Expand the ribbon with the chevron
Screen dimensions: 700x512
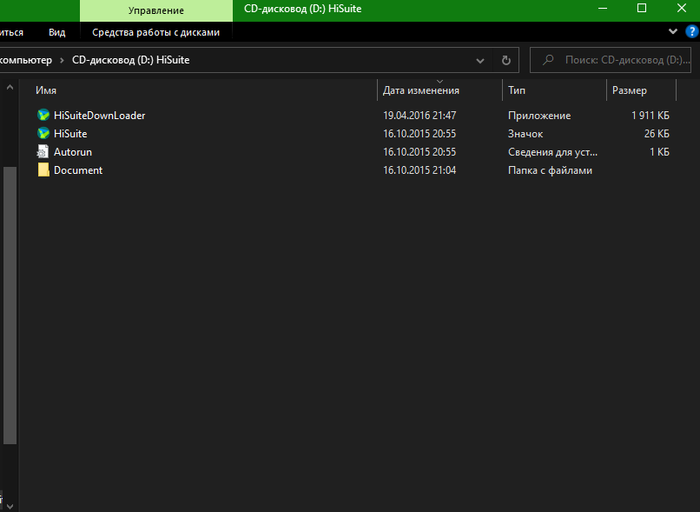click(x=673, y=32)
